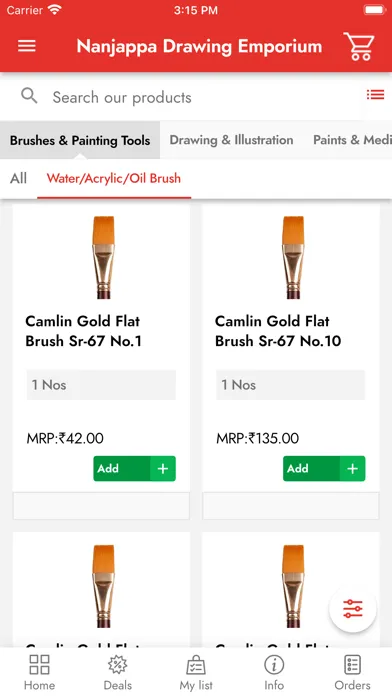Add Camlin Gold Flat Brush No.1 to cart
Screen dimensions: 392x696
pyautogui.click(x=135, y=468)
